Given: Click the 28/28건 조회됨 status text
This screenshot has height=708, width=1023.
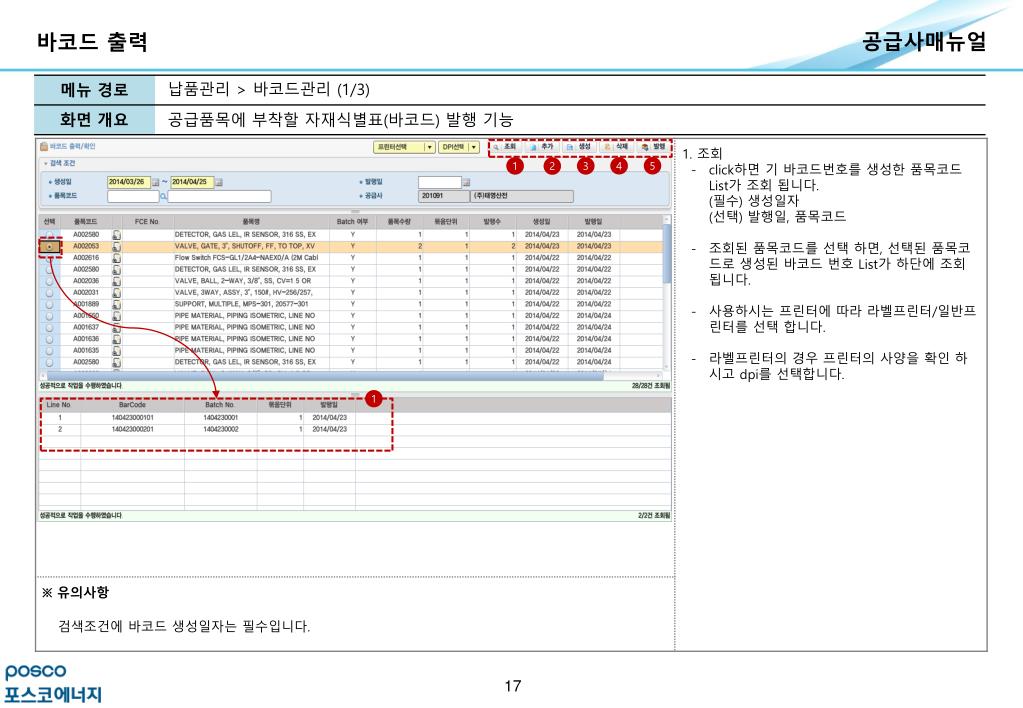Looking at the screenshot, I should coord(650,386).
